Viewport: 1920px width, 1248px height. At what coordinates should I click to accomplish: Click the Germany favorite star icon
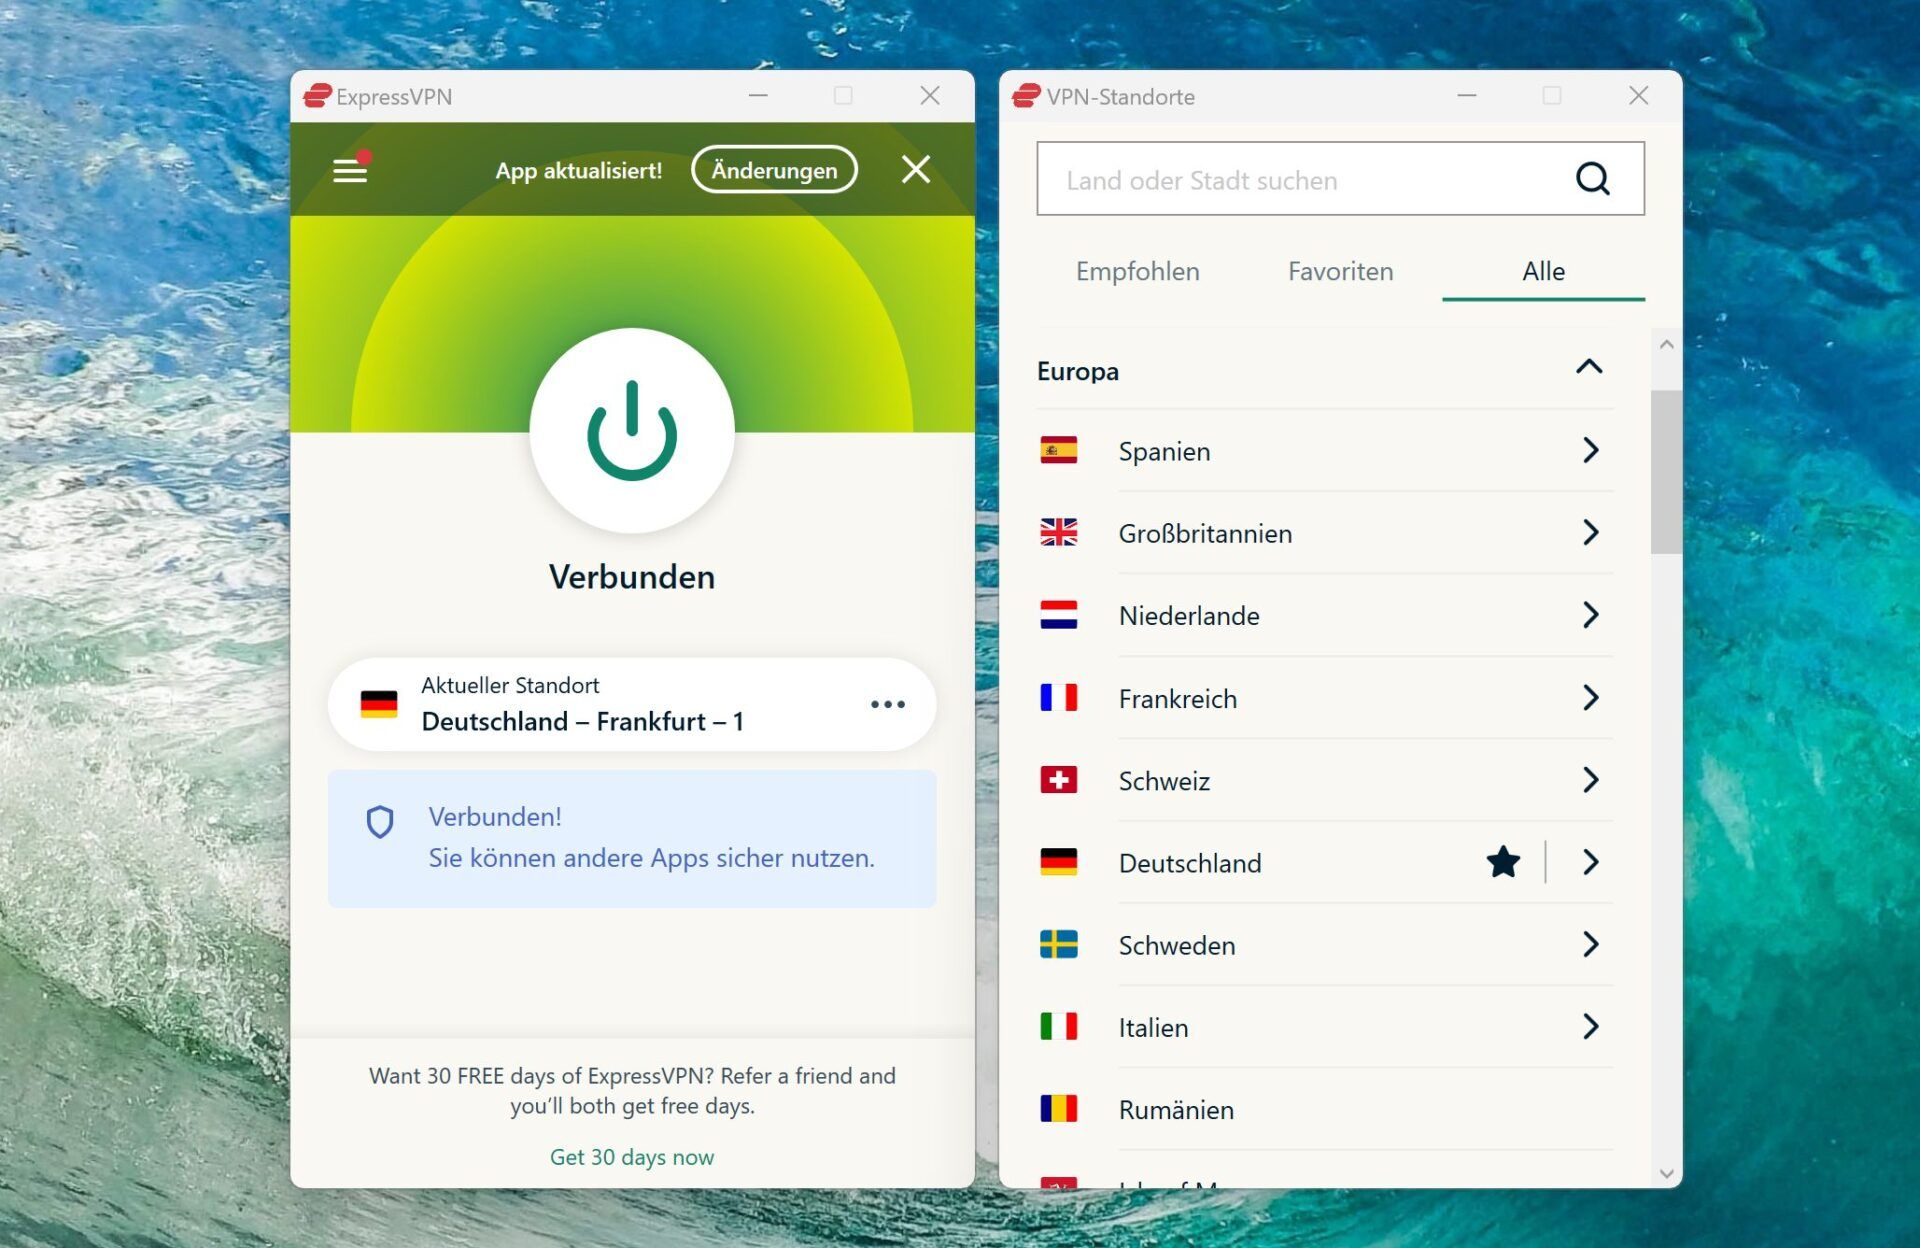click(1506, 863)
